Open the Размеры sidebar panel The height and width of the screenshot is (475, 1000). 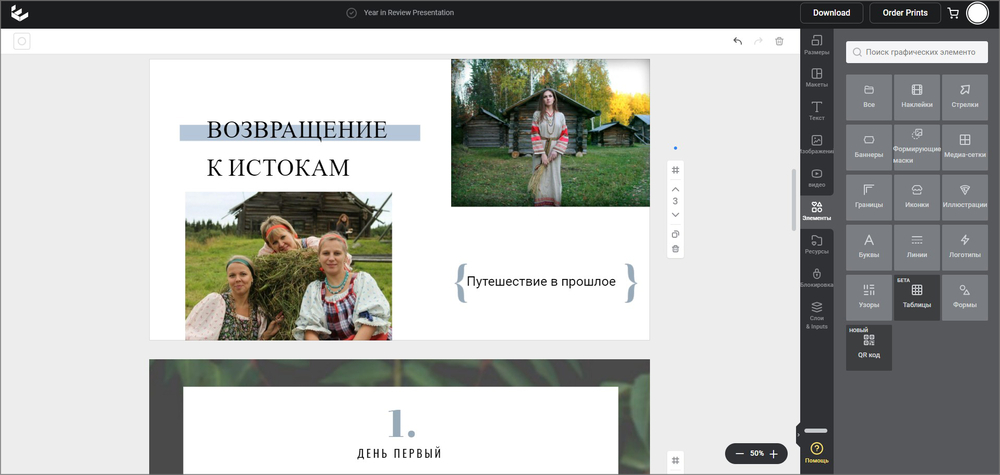(817, 45)
